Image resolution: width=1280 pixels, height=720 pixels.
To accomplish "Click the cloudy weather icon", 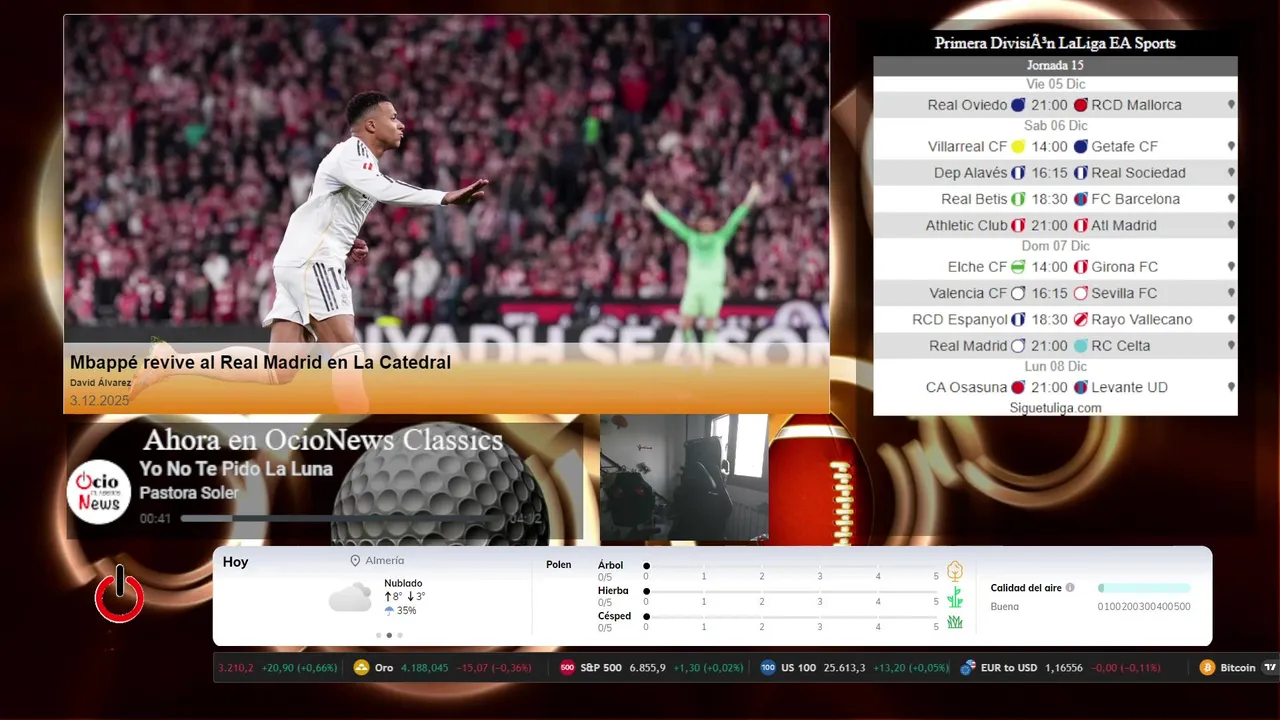I will point(350,598).
